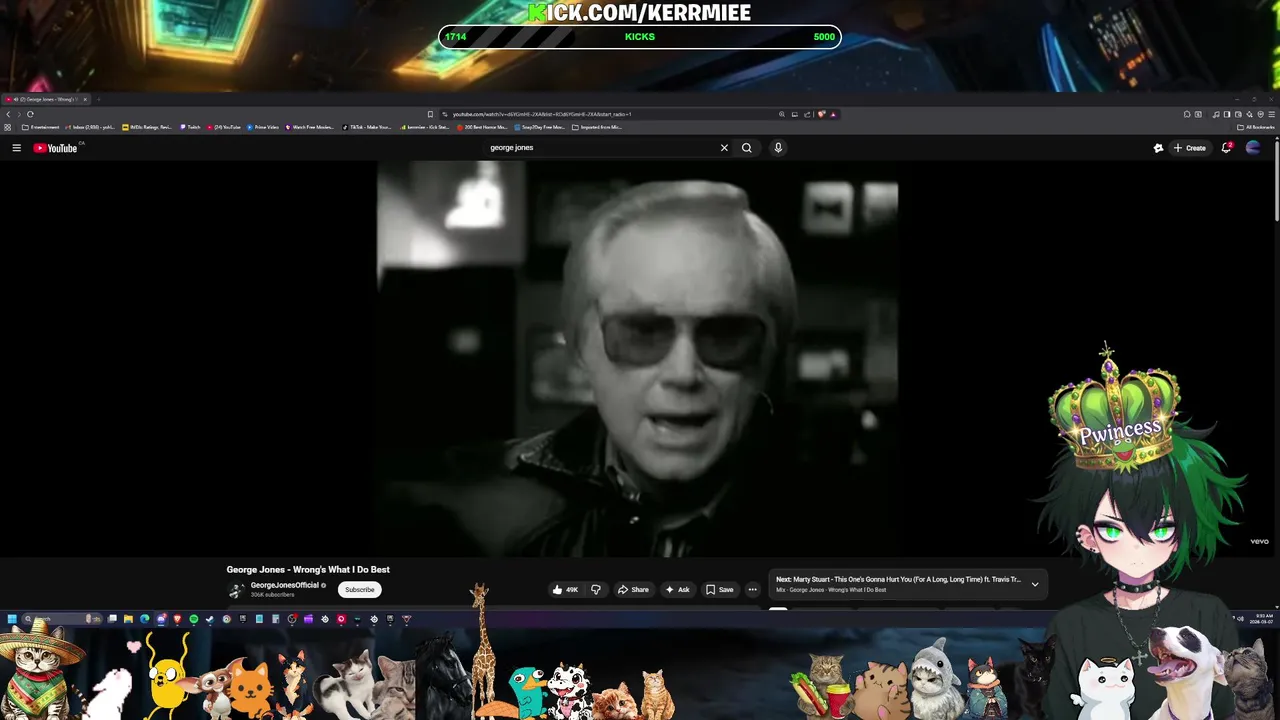
Task: Click the browser forward arrow
Action: click(19, 114)
